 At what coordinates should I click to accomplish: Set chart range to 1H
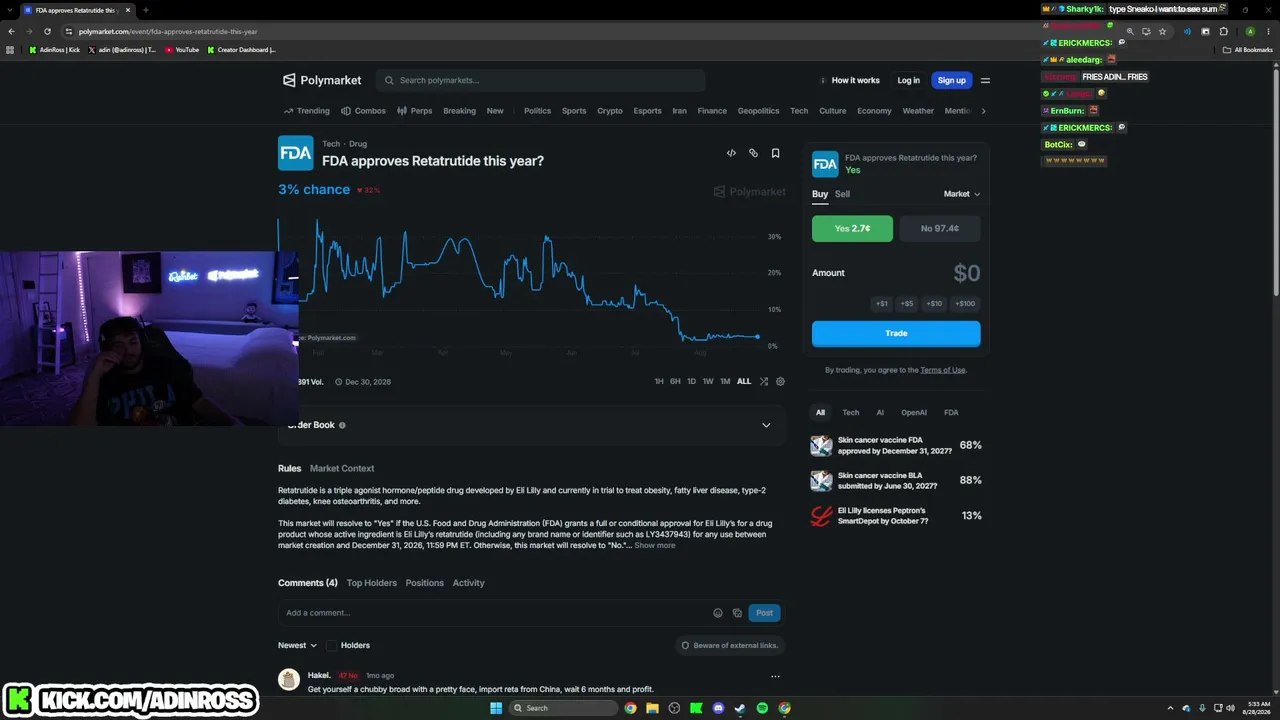(659, 381)
